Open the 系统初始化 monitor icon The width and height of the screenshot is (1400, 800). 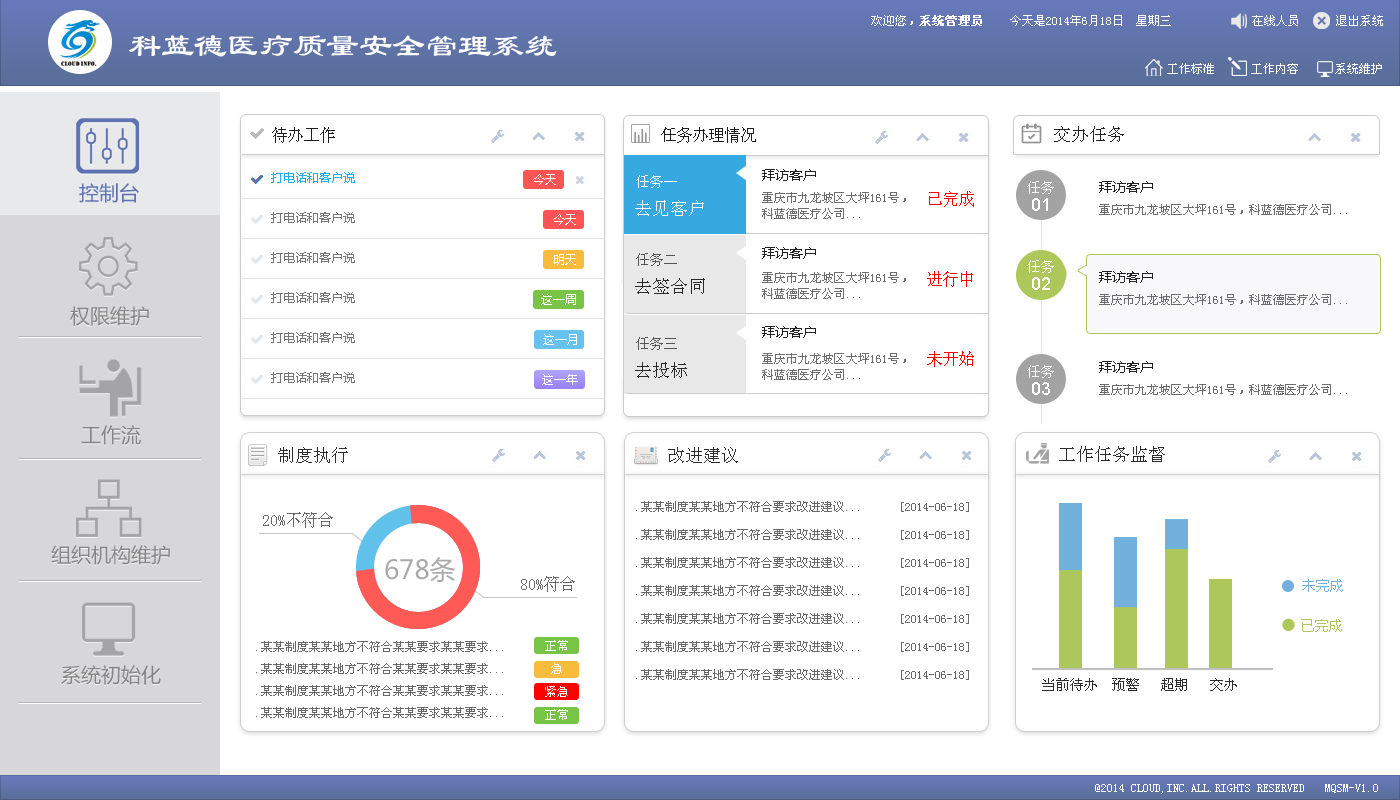point(108,628)
